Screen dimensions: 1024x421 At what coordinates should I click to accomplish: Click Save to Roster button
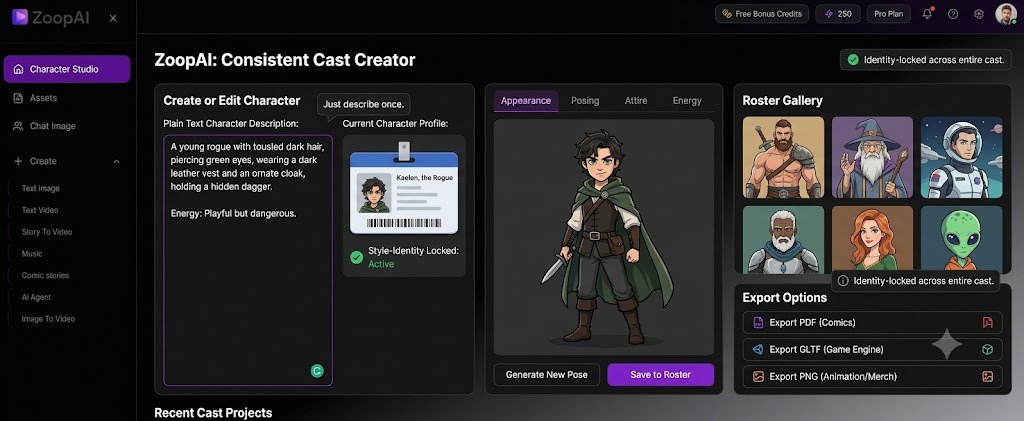click(660, 375)
